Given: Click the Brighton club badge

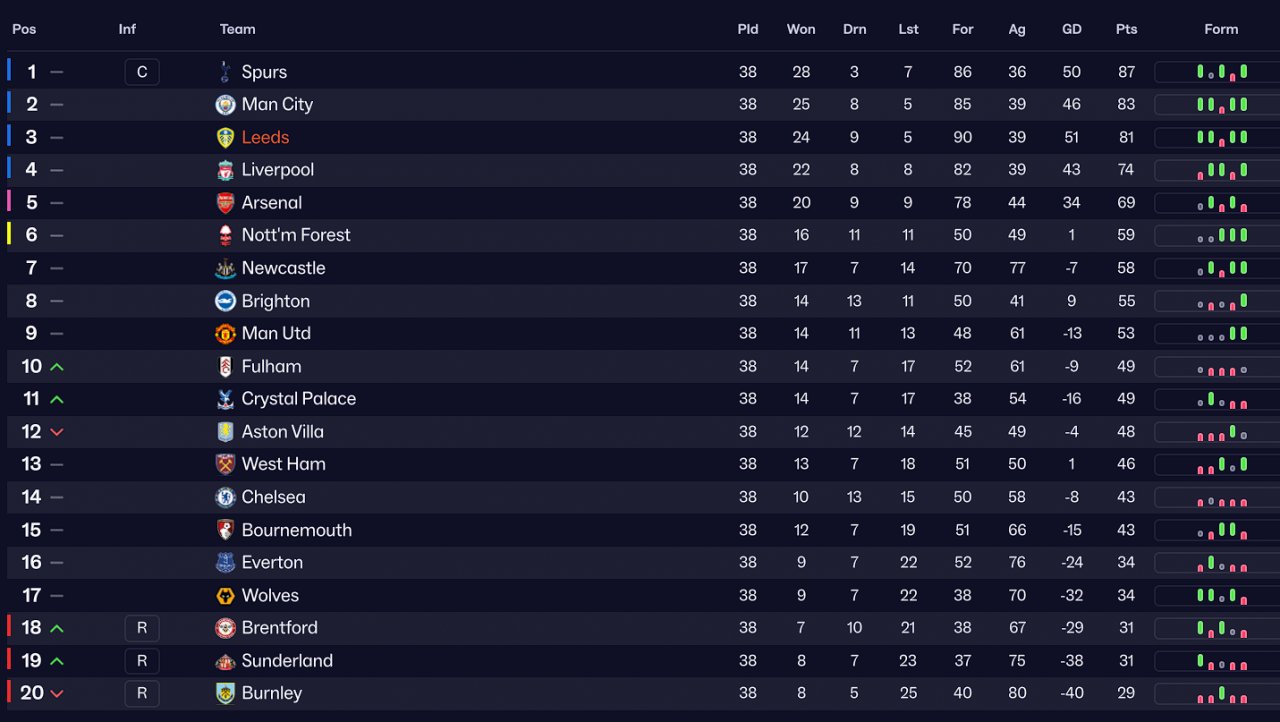Looking at the screenshot, I should pyautogui.click(x=225, y=301).
